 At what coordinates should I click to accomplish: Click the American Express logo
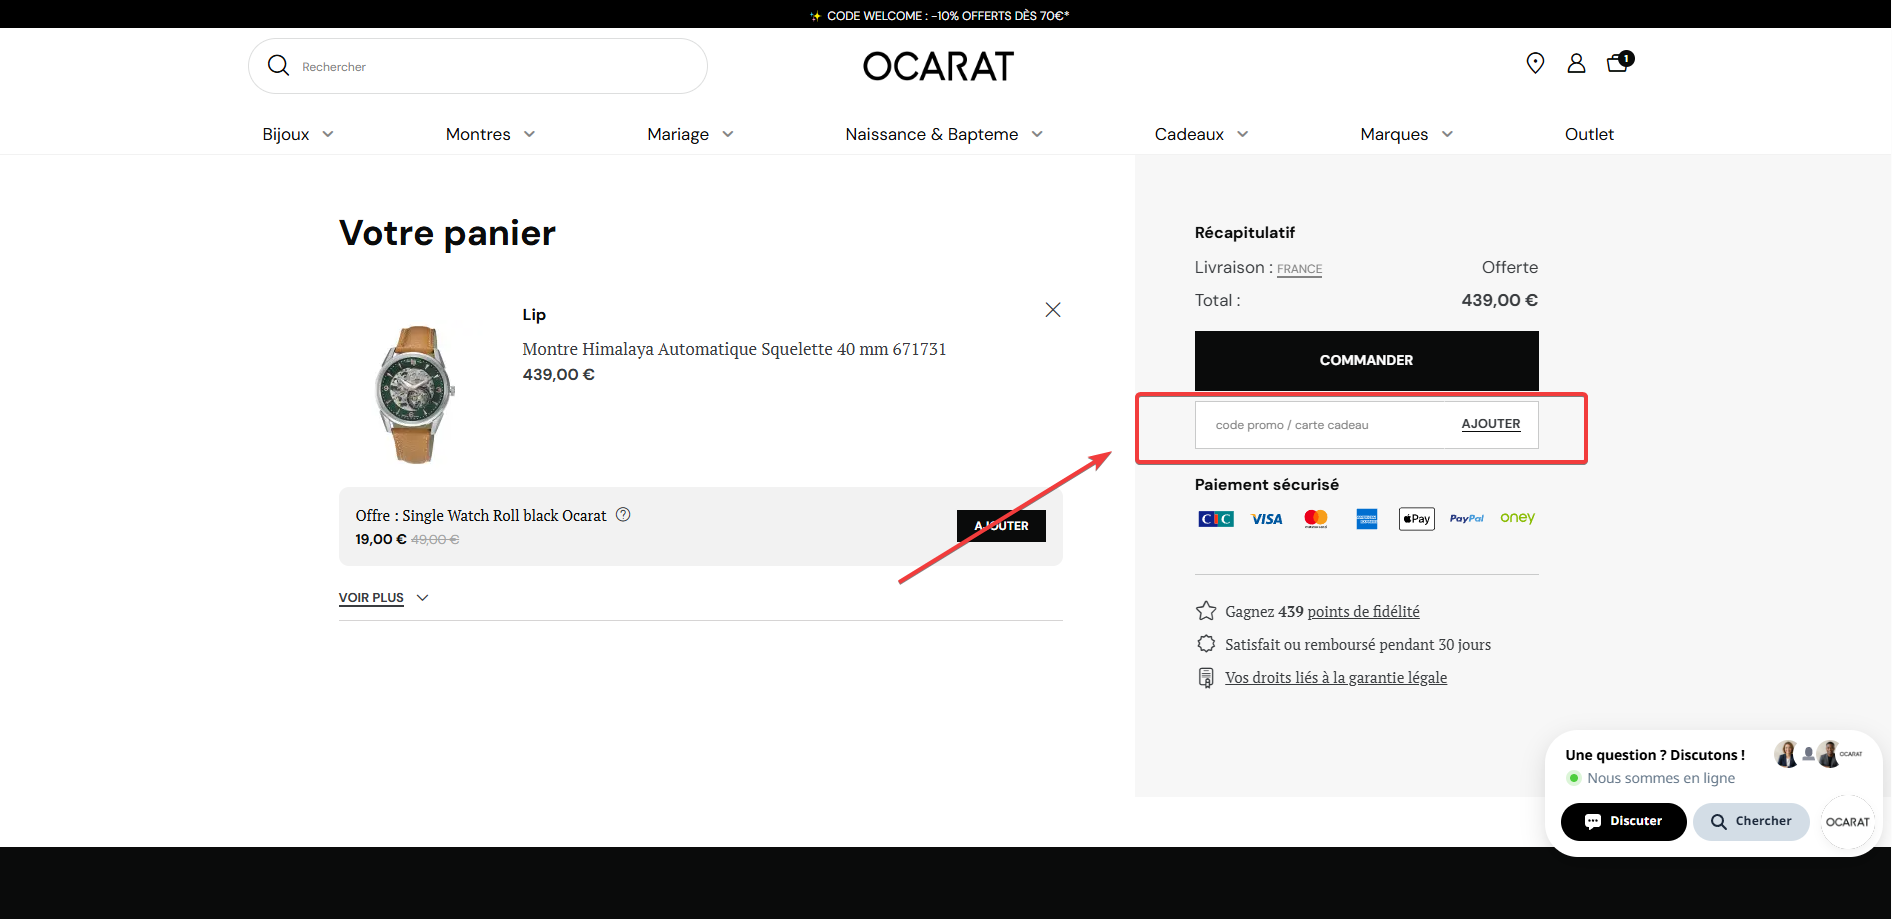pos(1367,518)
